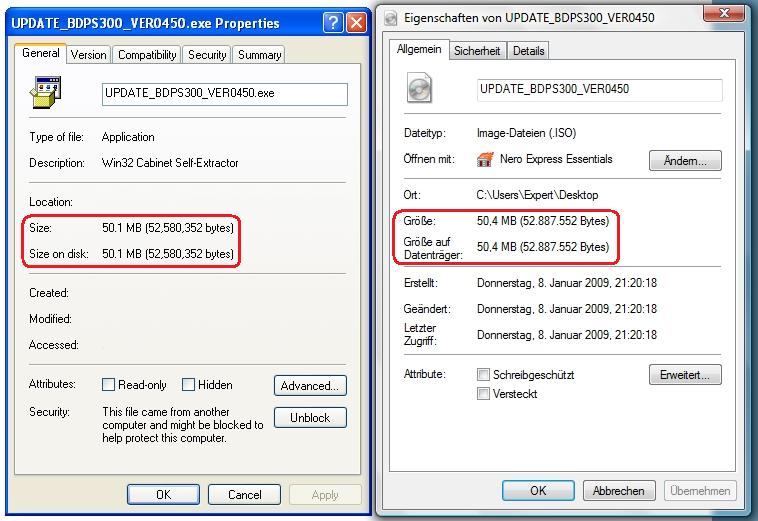758x521 pixels.
Task: Click the Nero Express Essentials icon
Action: pyautogui.click(x=487, y=159)
